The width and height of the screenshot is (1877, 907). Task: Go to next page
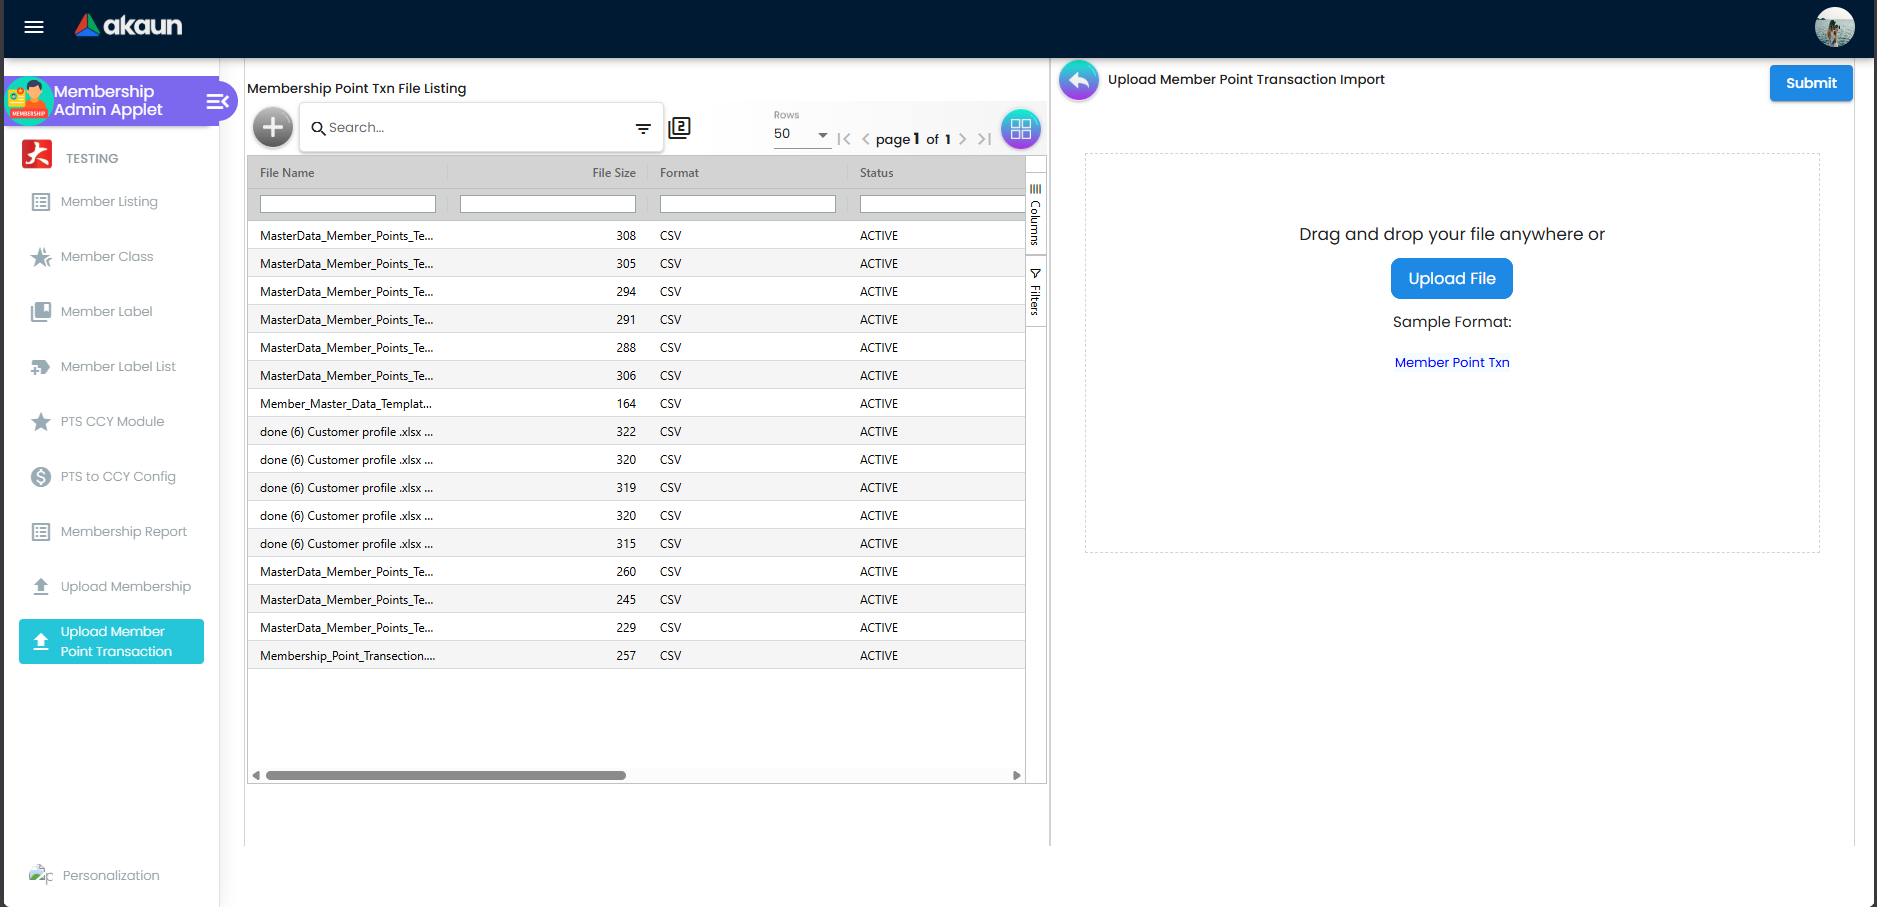coord(962,139)
